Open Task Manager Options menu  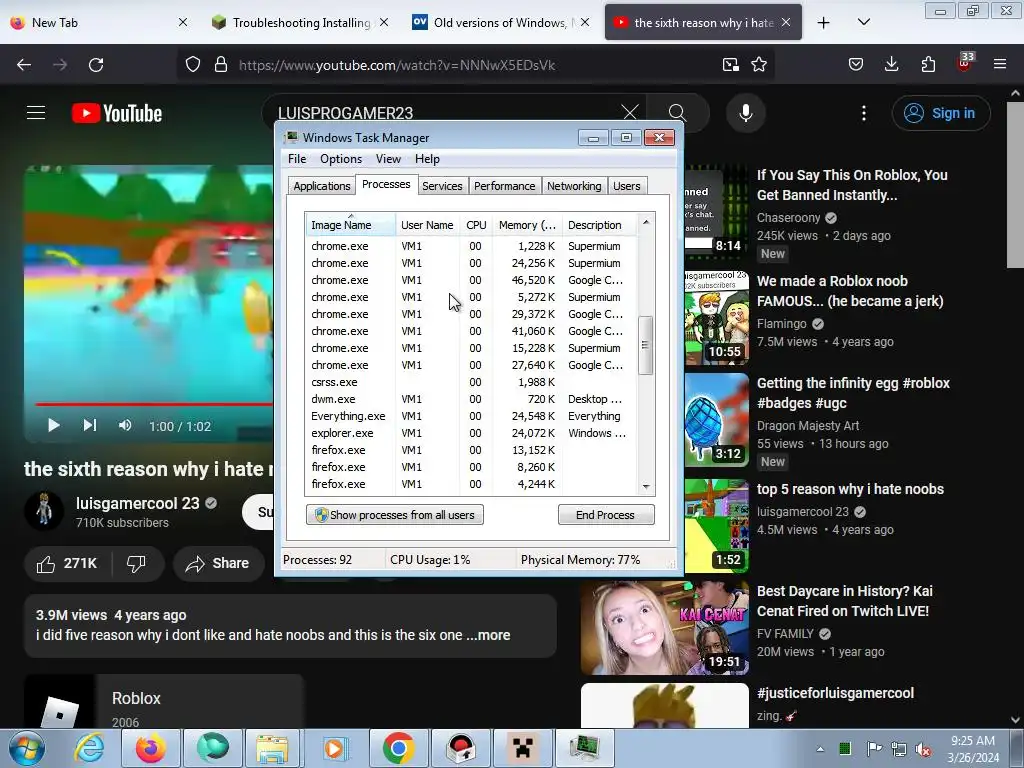tap(340, 159)
